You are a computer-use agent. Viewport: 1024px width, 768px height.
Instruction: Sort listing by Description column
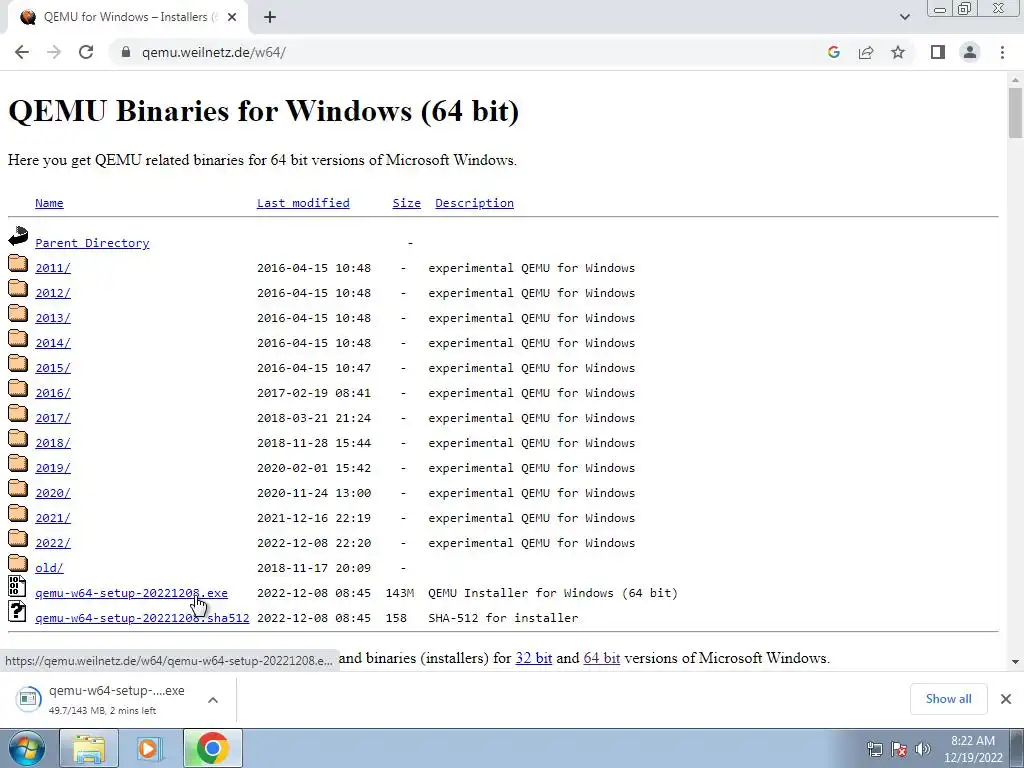[x=474, y=203]
